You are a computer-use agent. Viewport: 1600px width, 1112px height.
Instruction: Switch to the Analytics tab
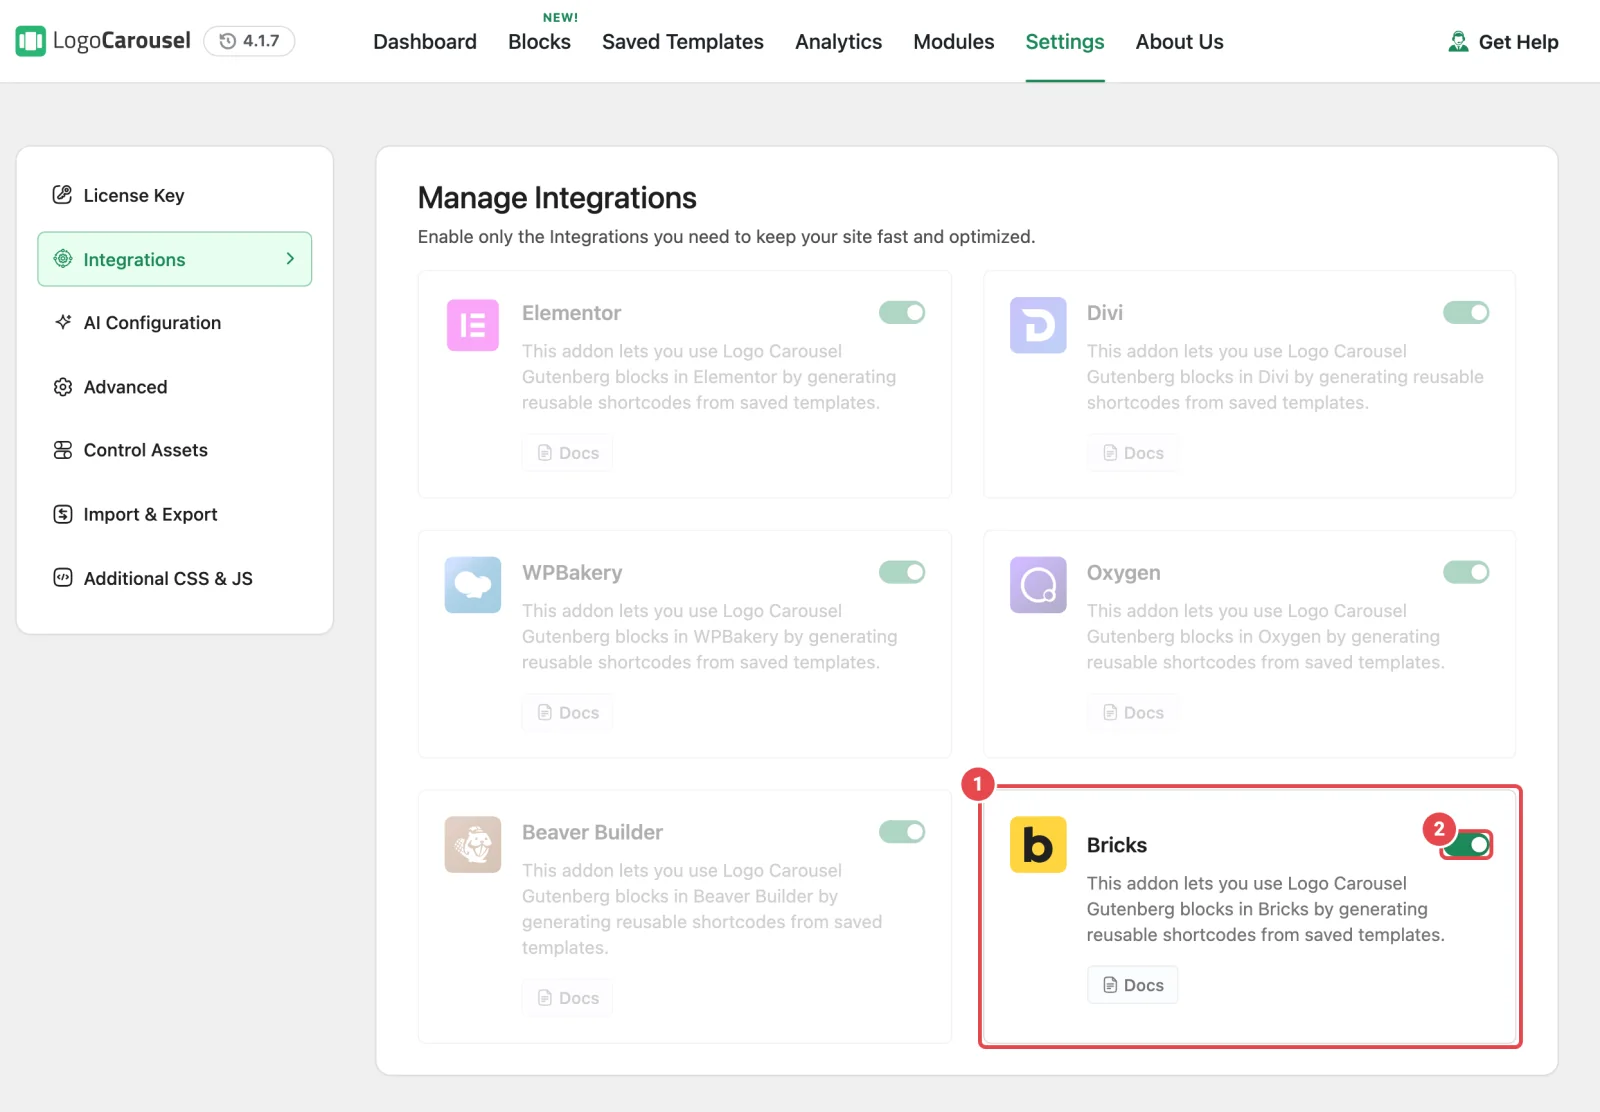tap(838, 42)
